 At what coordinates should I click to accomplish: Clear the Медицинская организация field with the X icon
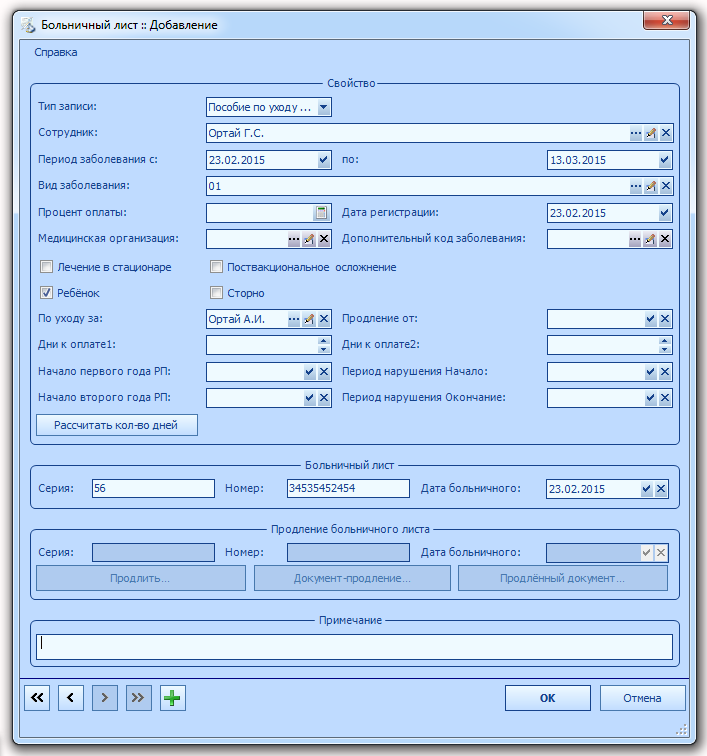click(324, 239)
